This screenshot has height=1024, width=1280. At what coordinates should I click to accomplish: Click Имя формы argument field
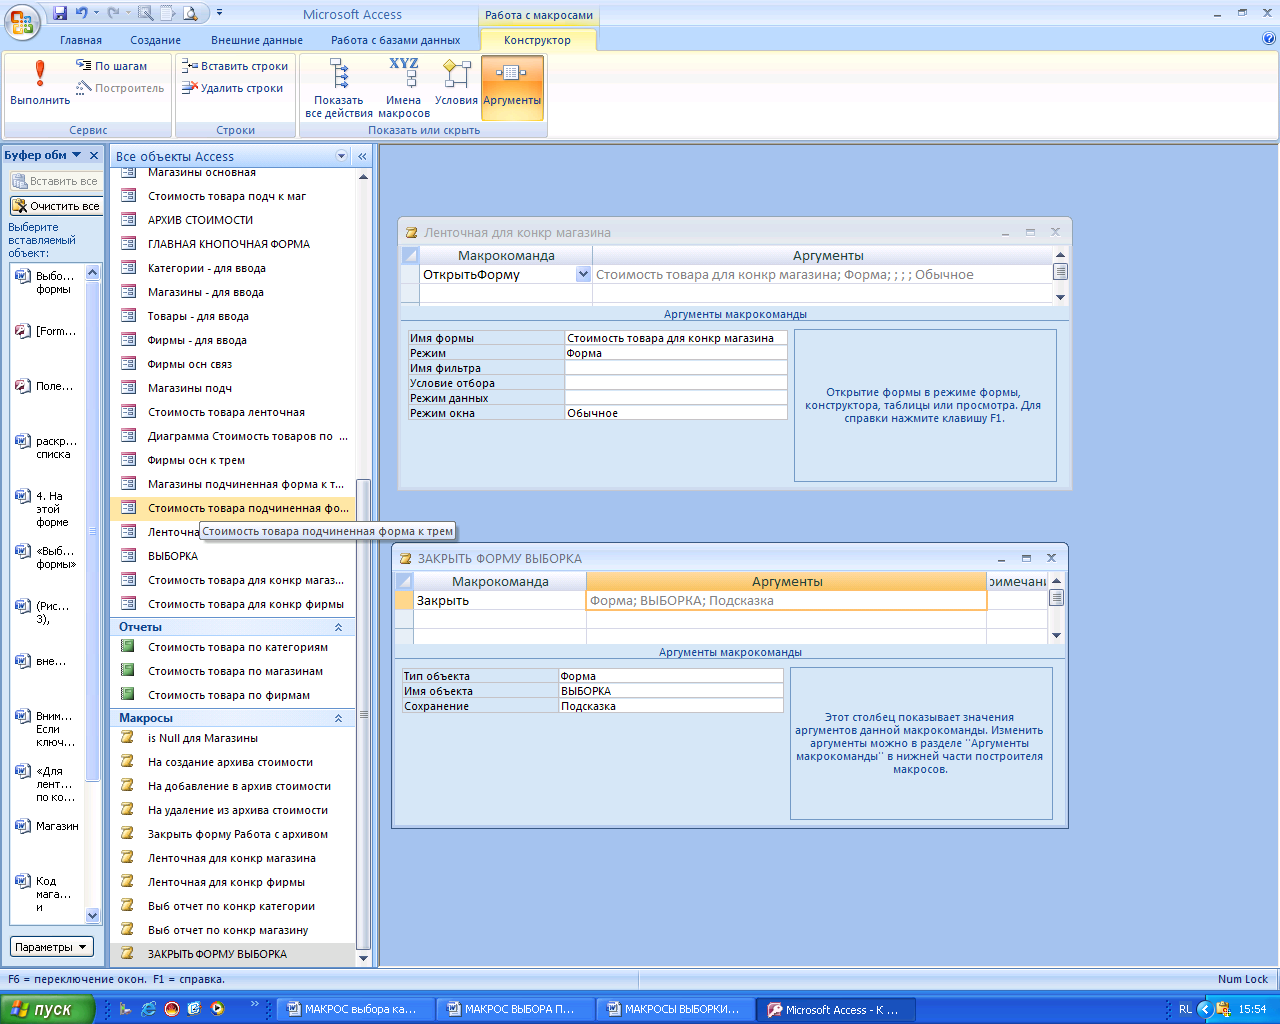pyautogui.click(x=676, y=338)
